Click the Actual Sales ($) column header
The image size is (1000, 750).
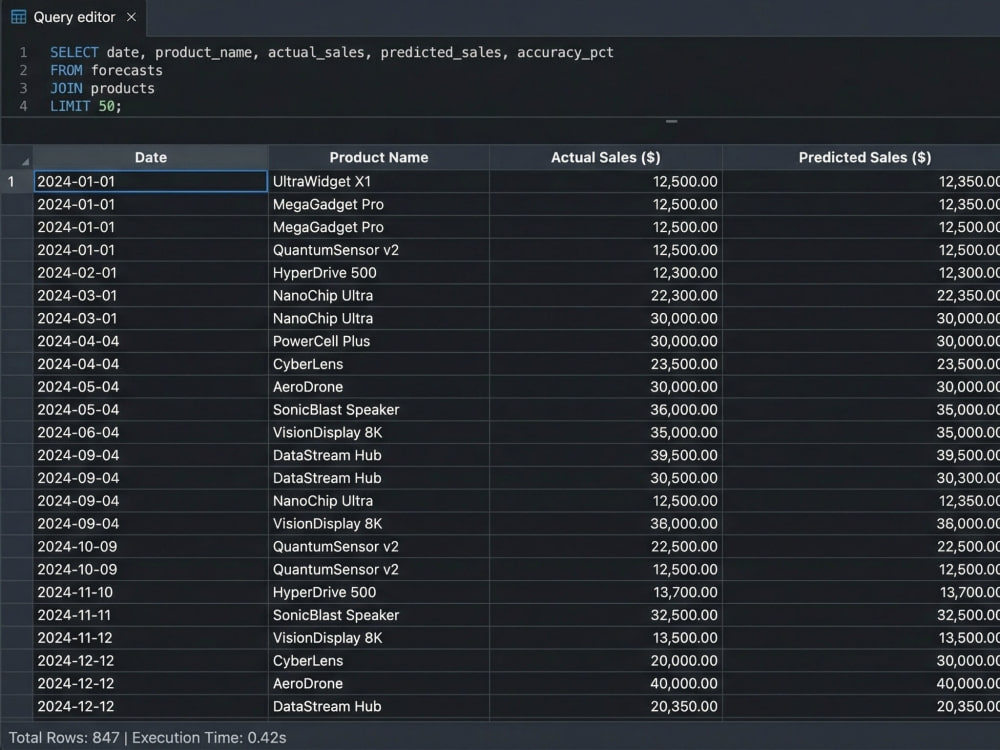coord(606,158)
